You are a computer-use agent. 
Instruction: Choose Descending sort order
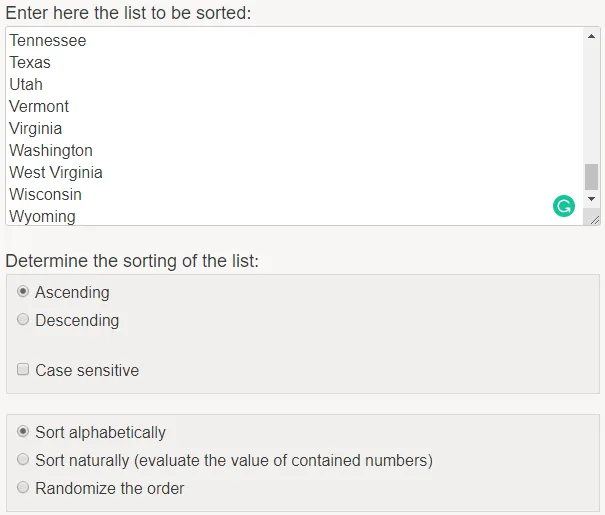23,320
